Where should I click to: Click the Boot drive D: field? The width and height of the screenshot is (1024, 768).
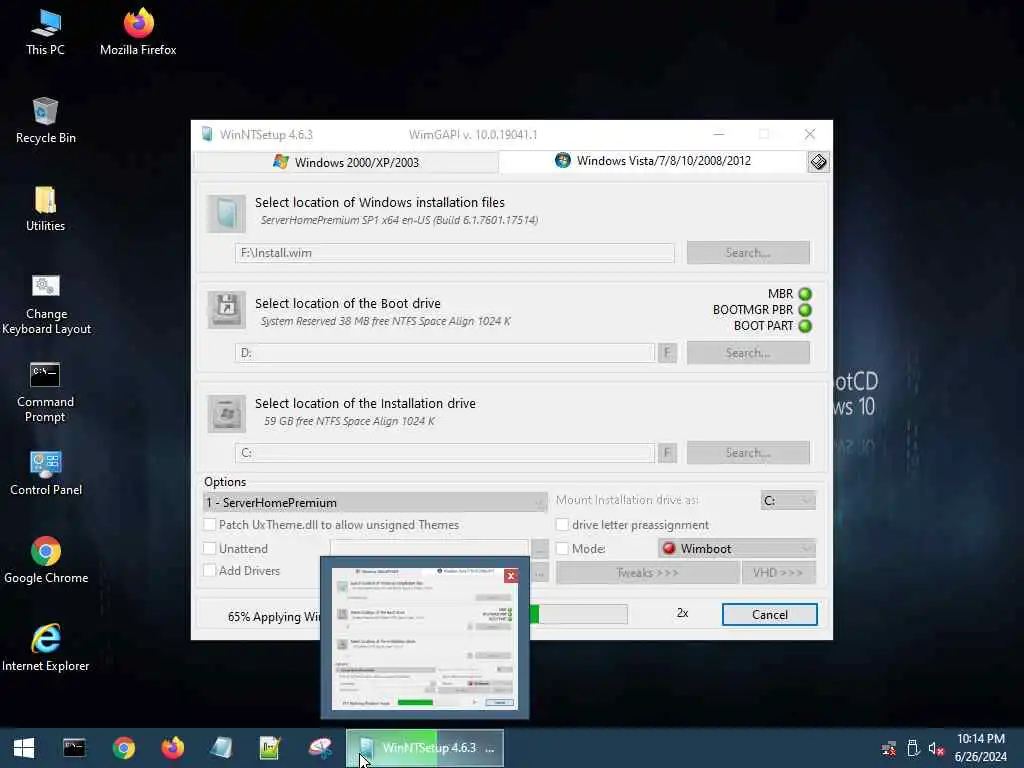tap(445, 353)
